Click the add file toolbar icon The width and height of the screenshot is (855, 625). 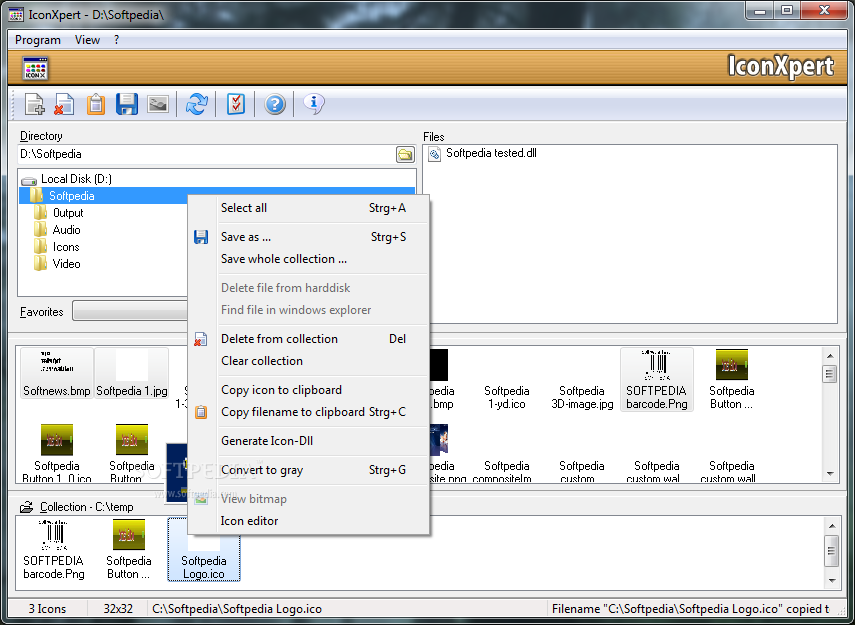[x=35, y=104]
